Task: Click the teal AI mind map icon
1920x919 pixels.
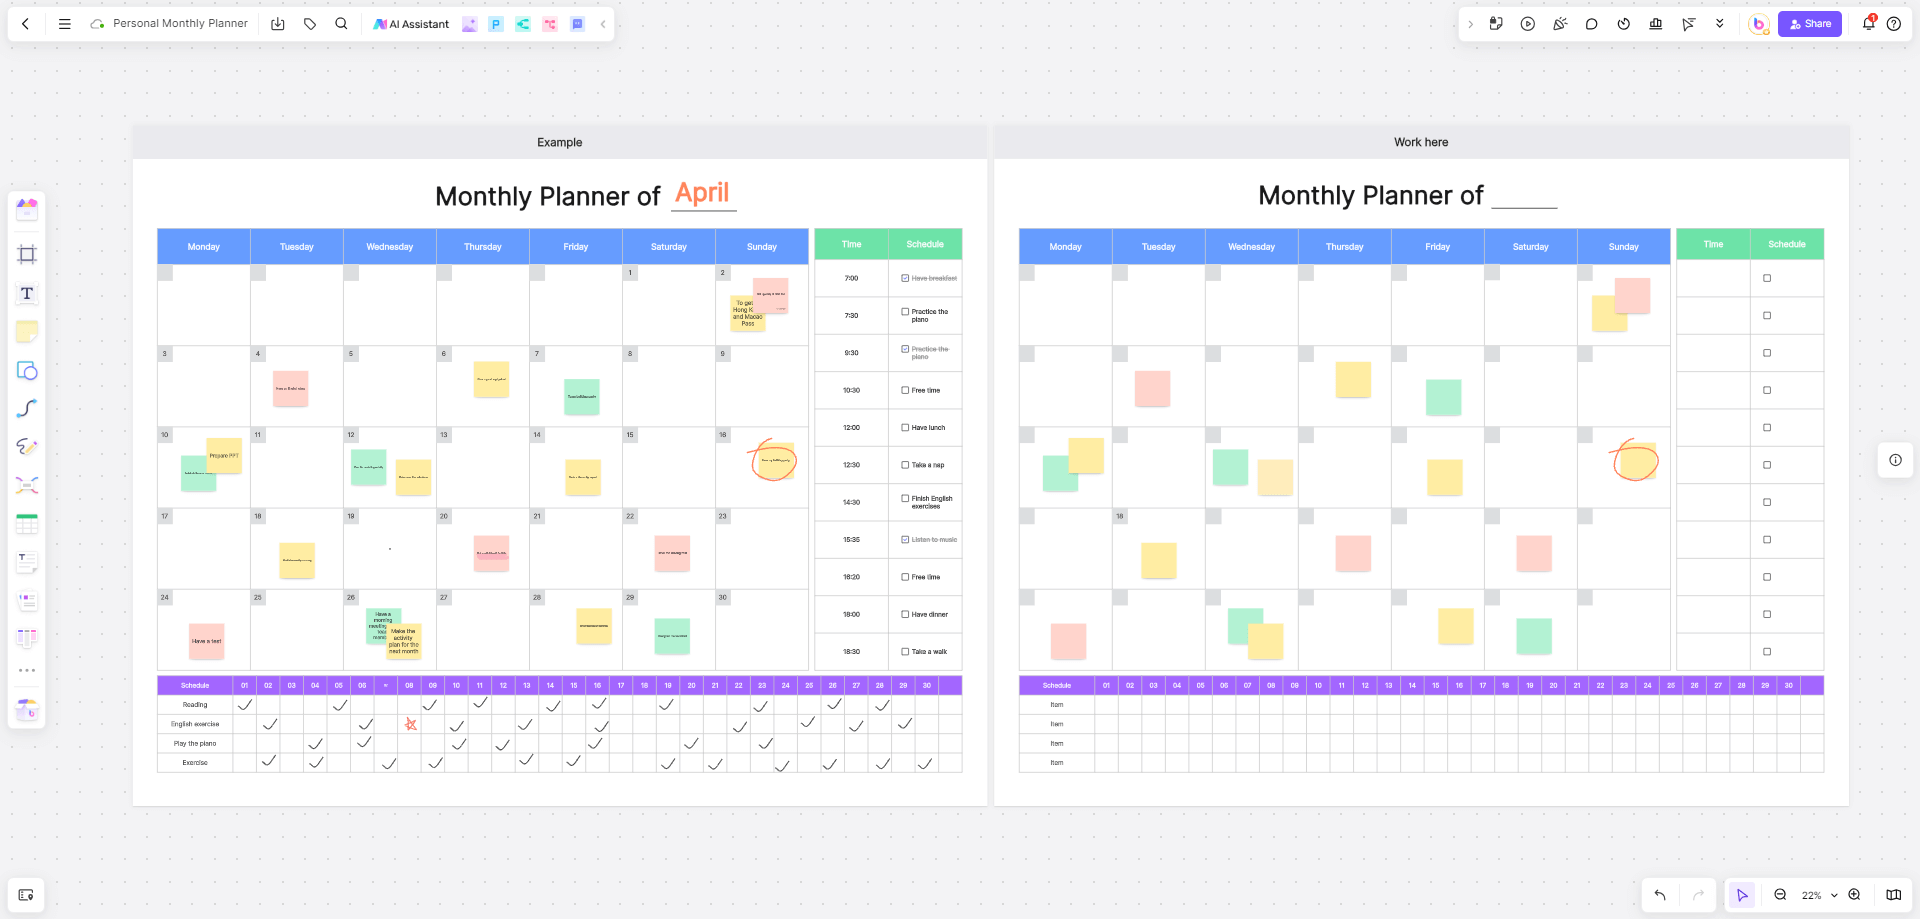Action: point(523,24)
